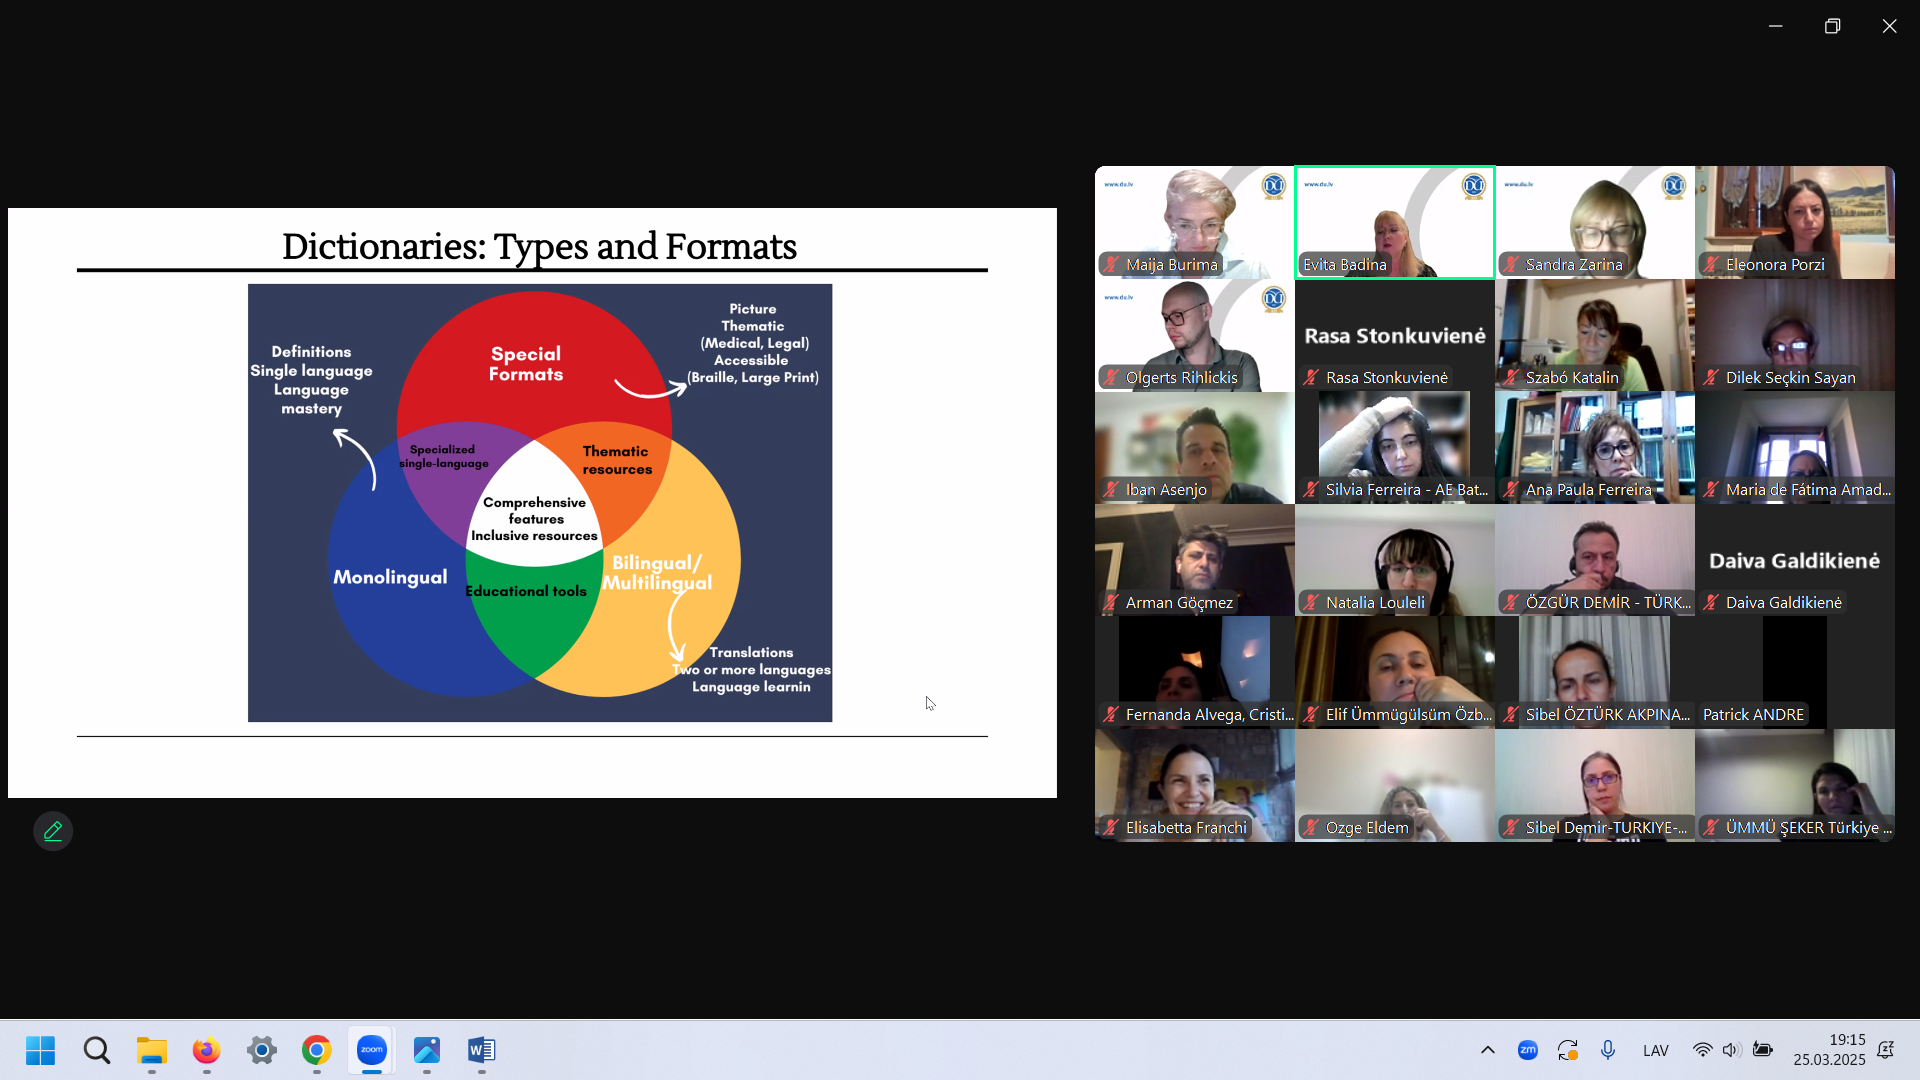Launch Microsoft Word from taskbar
The image size is (1920, 1080).
[x=481, y=1050]
